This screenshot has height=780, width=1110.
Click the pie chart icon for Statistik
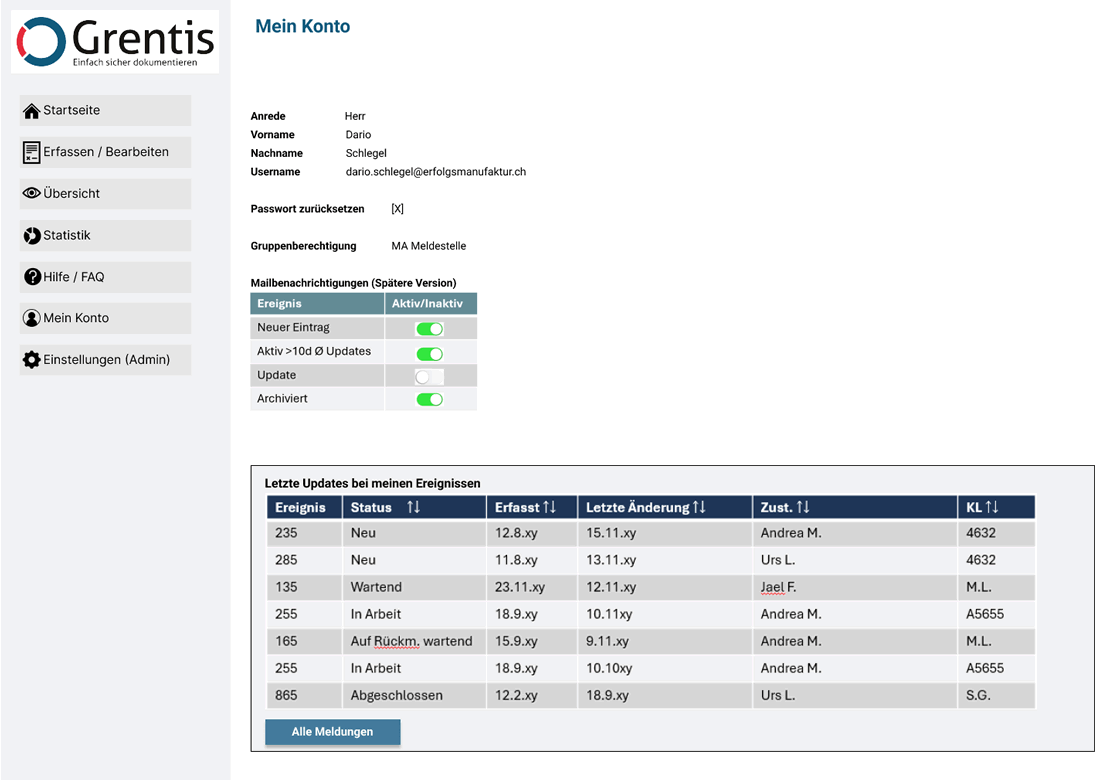[x=32, y=236]
